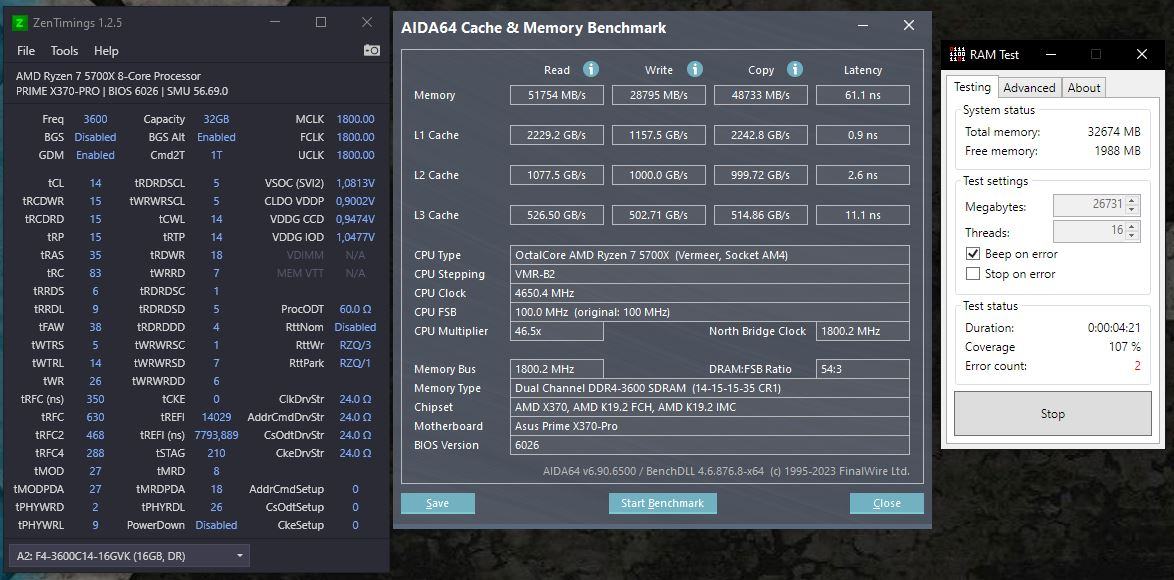Viewport: 1174px width, 580px height.
Task: Click the tREFI value 14029
Action: tap(216, 417)
